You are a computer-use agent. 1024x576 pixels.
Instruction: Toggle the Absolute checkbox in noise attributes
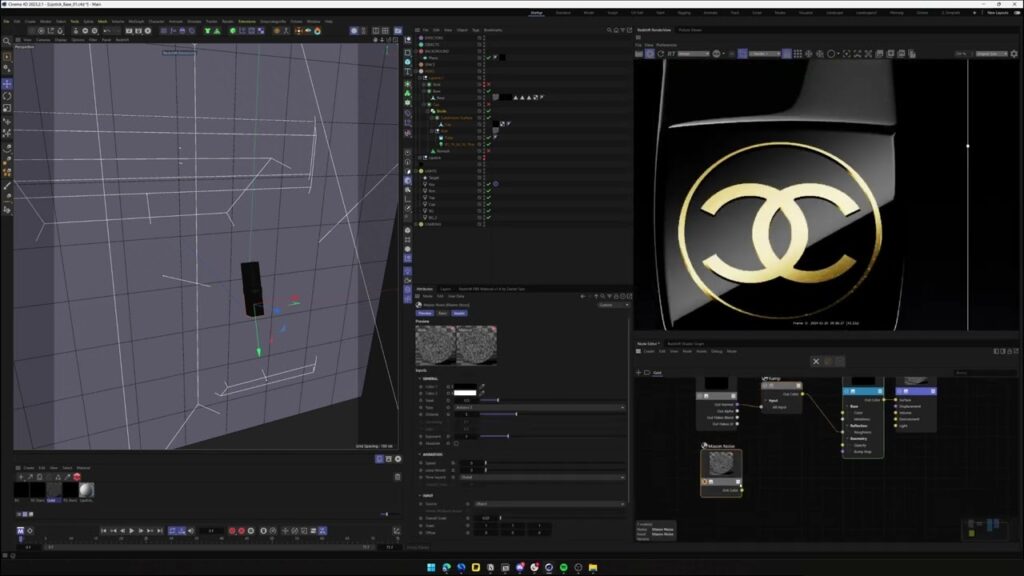(456, 443)
